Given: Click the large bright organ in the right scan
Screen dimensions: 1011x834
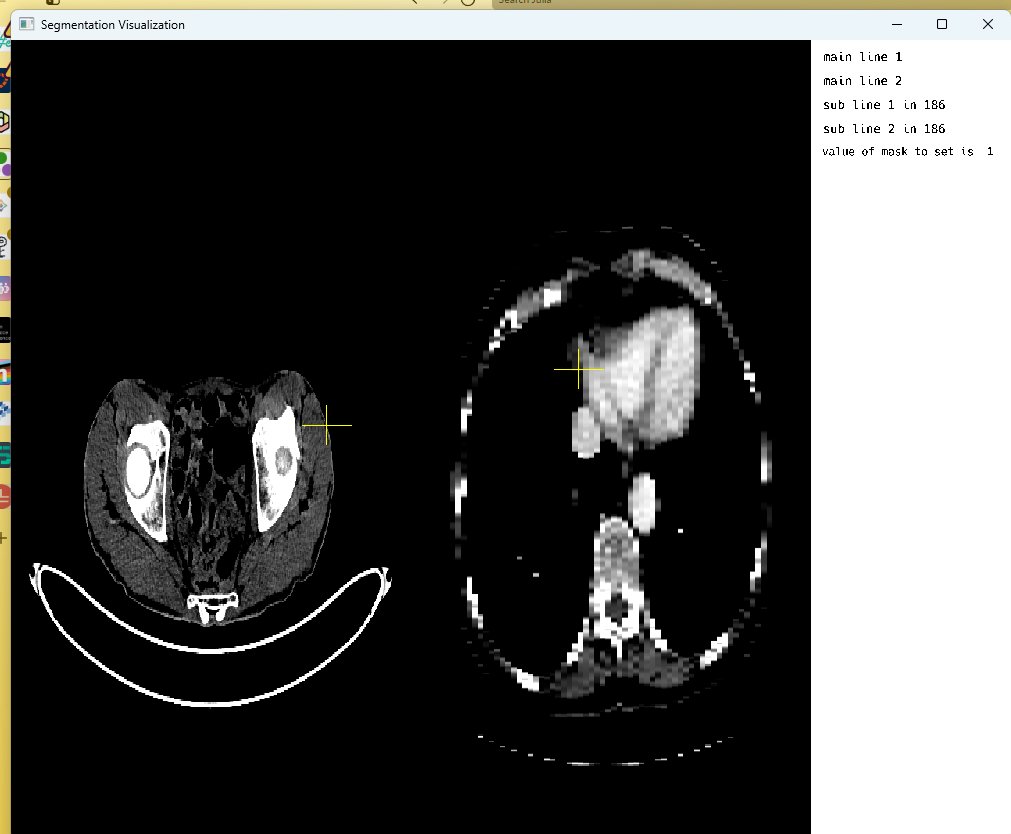Looking at the screenshot, I should point(645,377).
